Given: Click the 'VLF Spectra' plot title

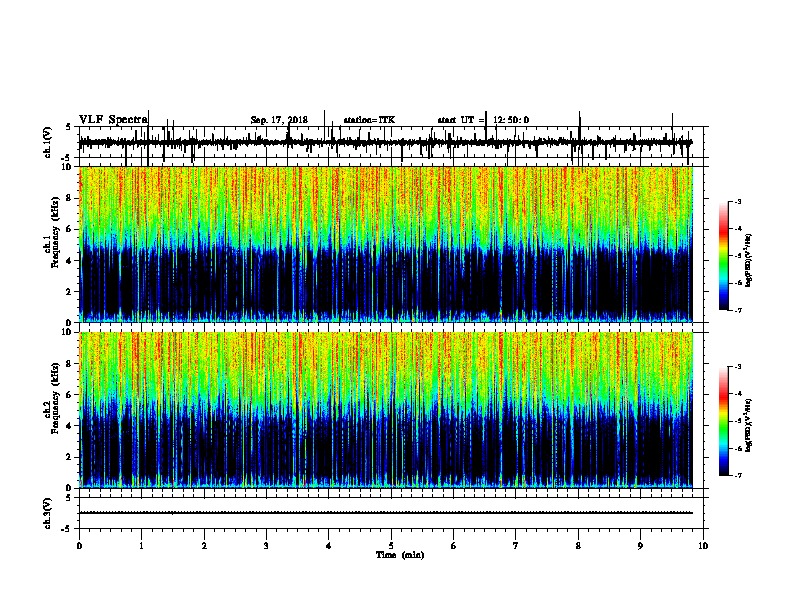Looking at the screenshot, I should tap(113, 120).
